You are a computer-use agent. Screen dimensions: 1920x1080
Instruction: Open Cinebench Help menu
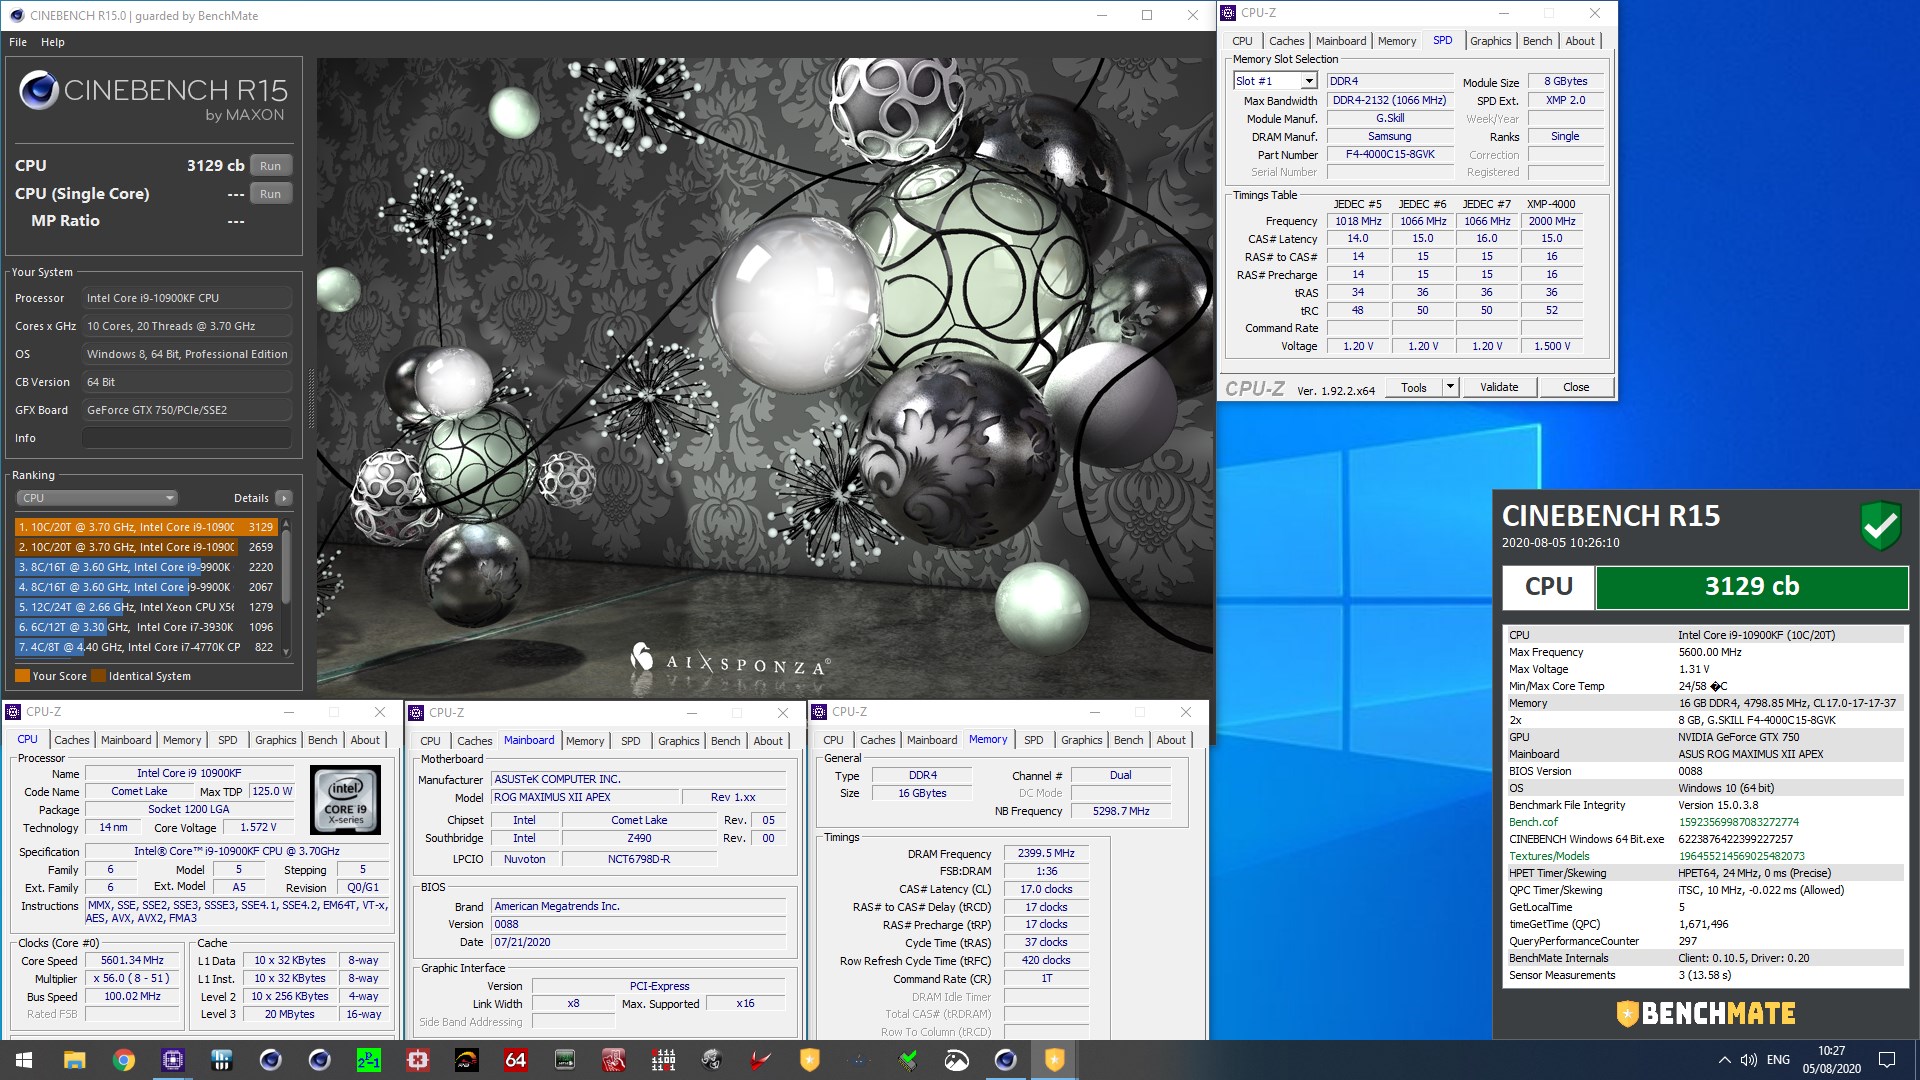click(53, 42)
